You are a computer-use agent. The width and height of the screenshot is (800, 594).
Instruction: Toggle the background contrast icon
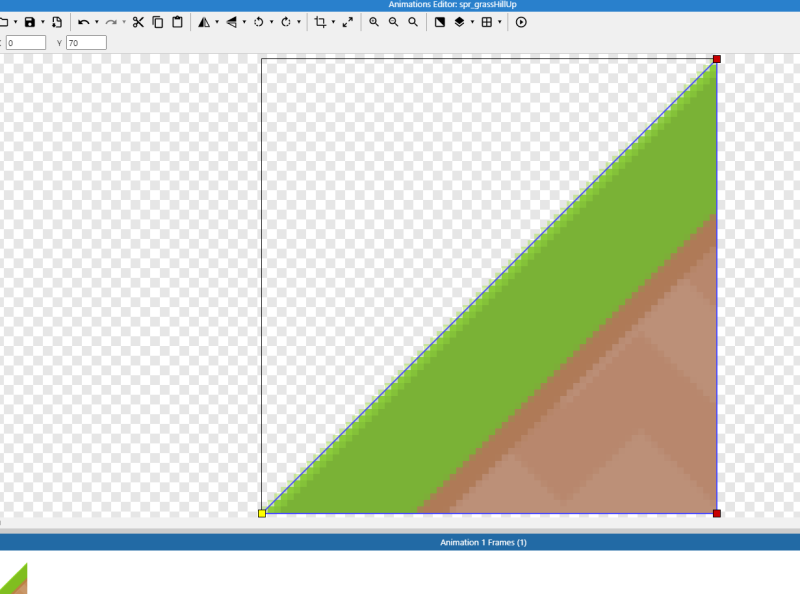[439, 22]
